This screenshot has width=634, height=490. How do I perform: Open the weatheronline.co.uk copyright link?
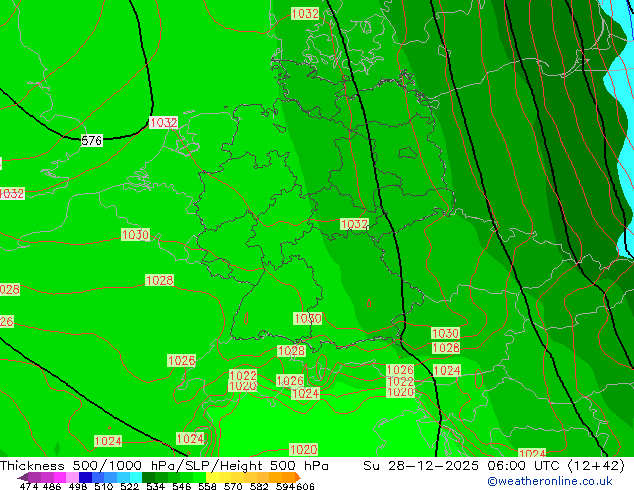click(550, 481)
